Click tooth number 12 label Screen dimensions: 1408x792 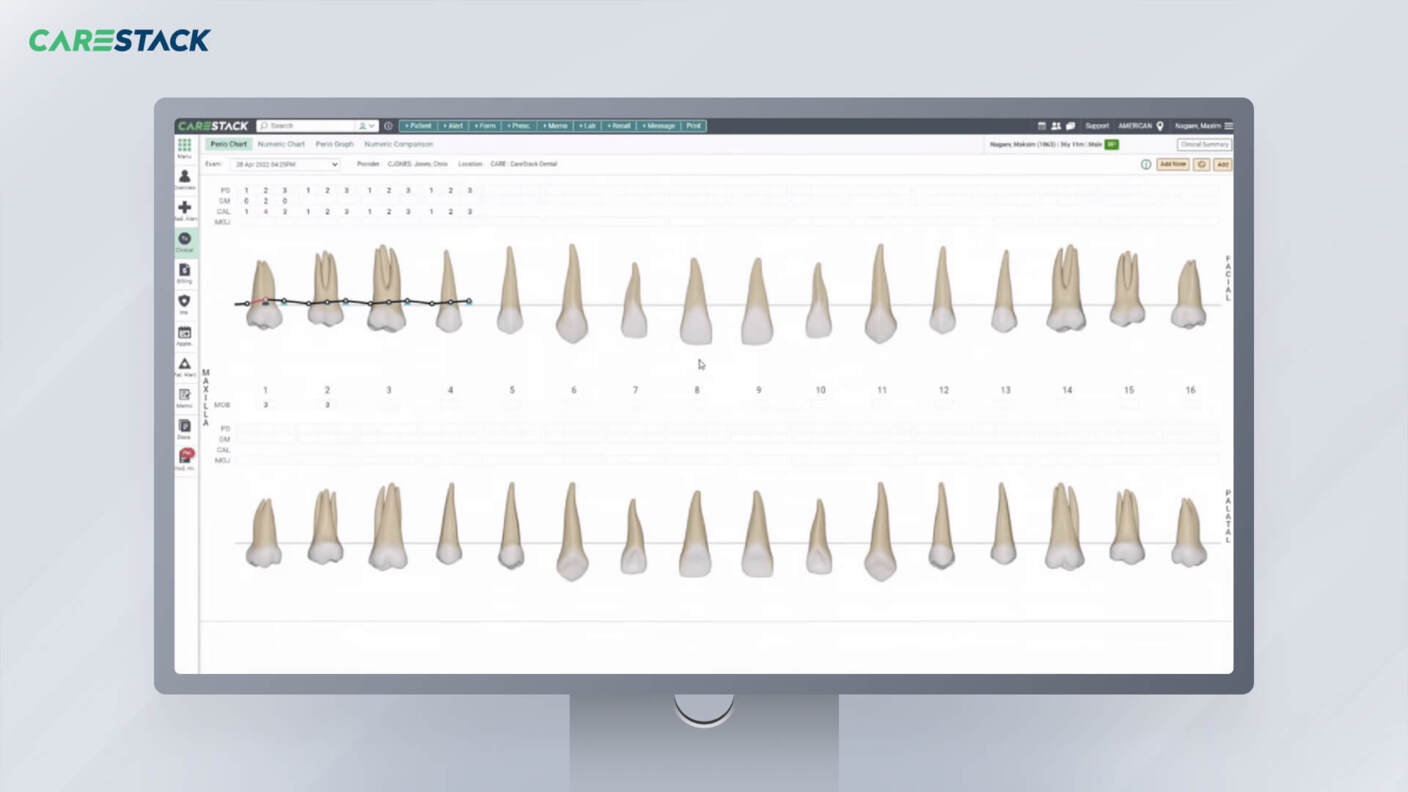click(943, 390)
